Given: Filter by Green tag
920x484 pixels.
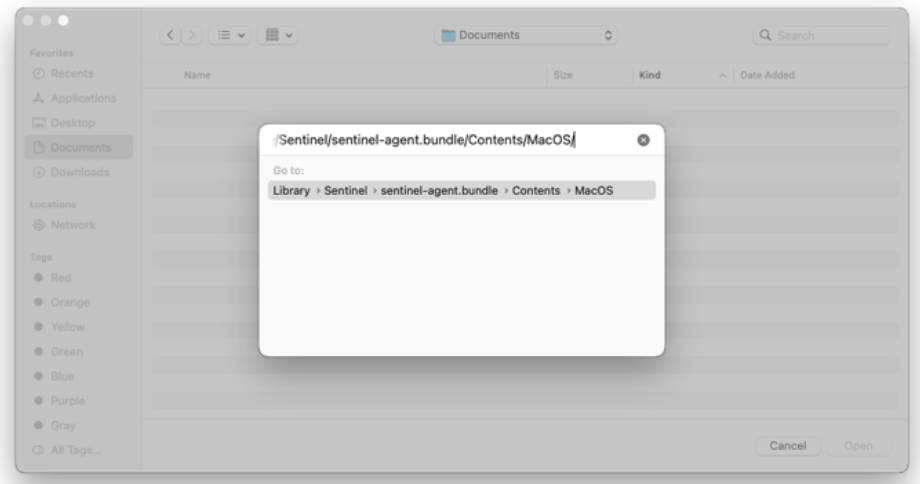Looking at the screenshot, I should [79, 351].
